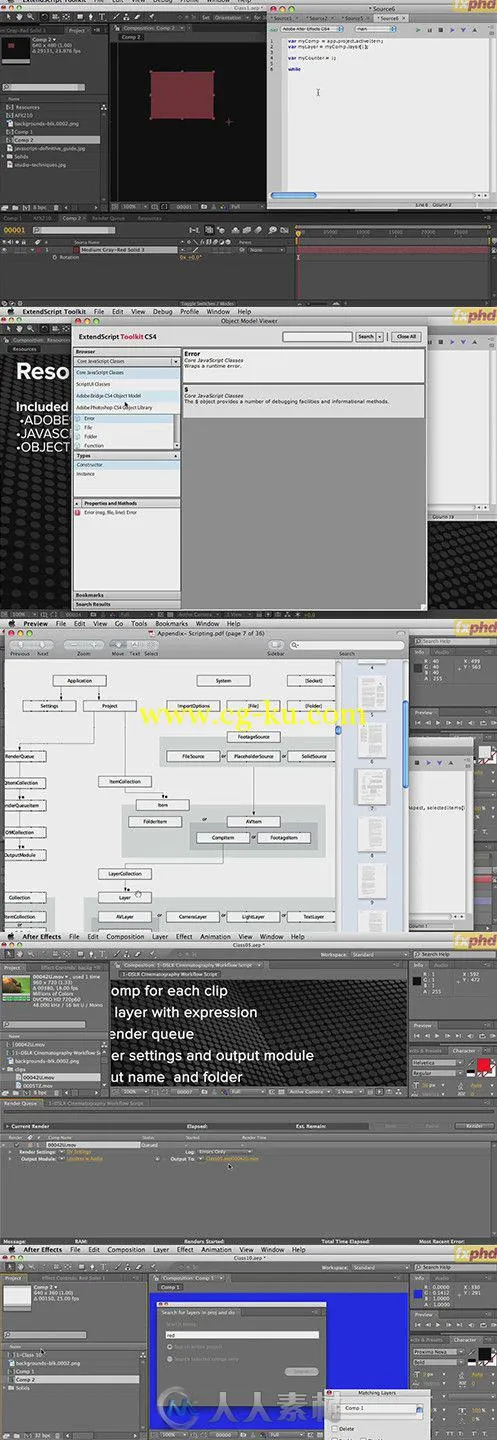Select the Error class icon in Object Model Viewer
The width and height of the screenshot is (497, 1440).
79,418
